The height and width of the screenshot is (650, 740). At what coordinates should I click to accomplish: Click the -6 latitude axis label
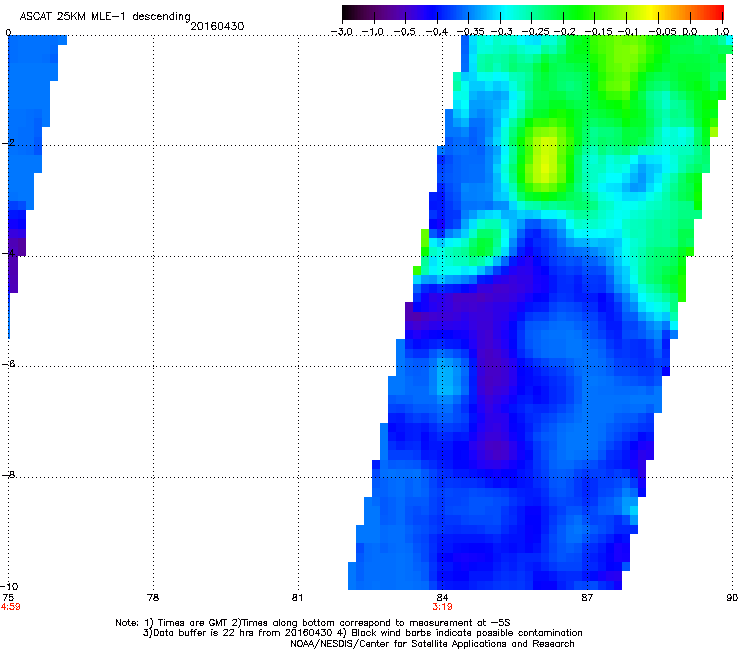click(8, 364)
